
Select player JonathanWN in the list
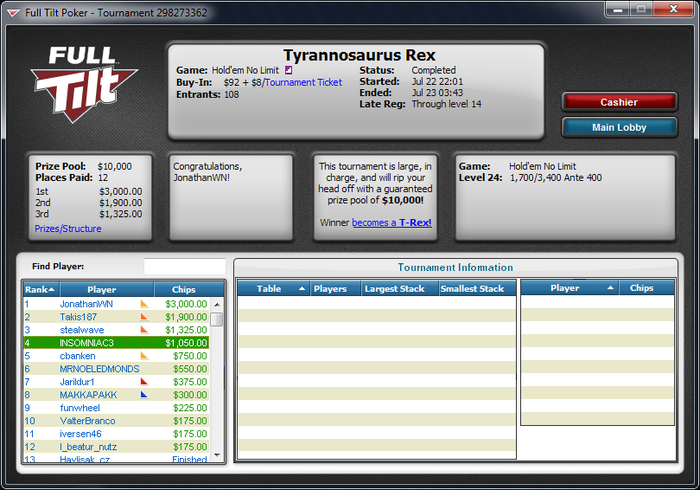pyautogui.click(x=116, y=304)
